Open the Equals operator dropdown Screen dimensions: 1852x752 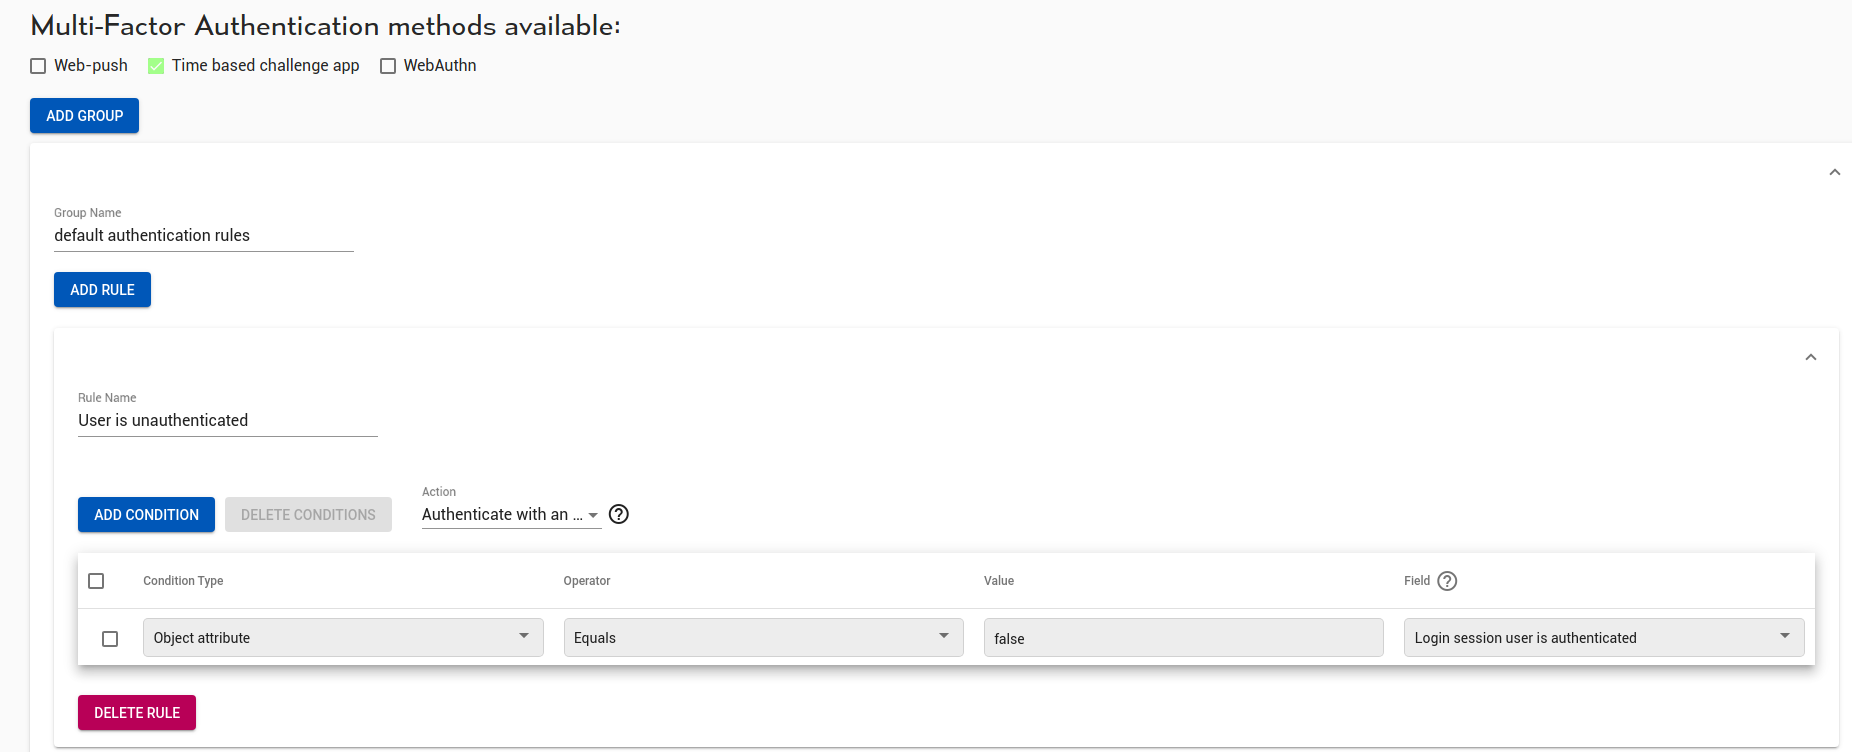[x=763, y=638]
